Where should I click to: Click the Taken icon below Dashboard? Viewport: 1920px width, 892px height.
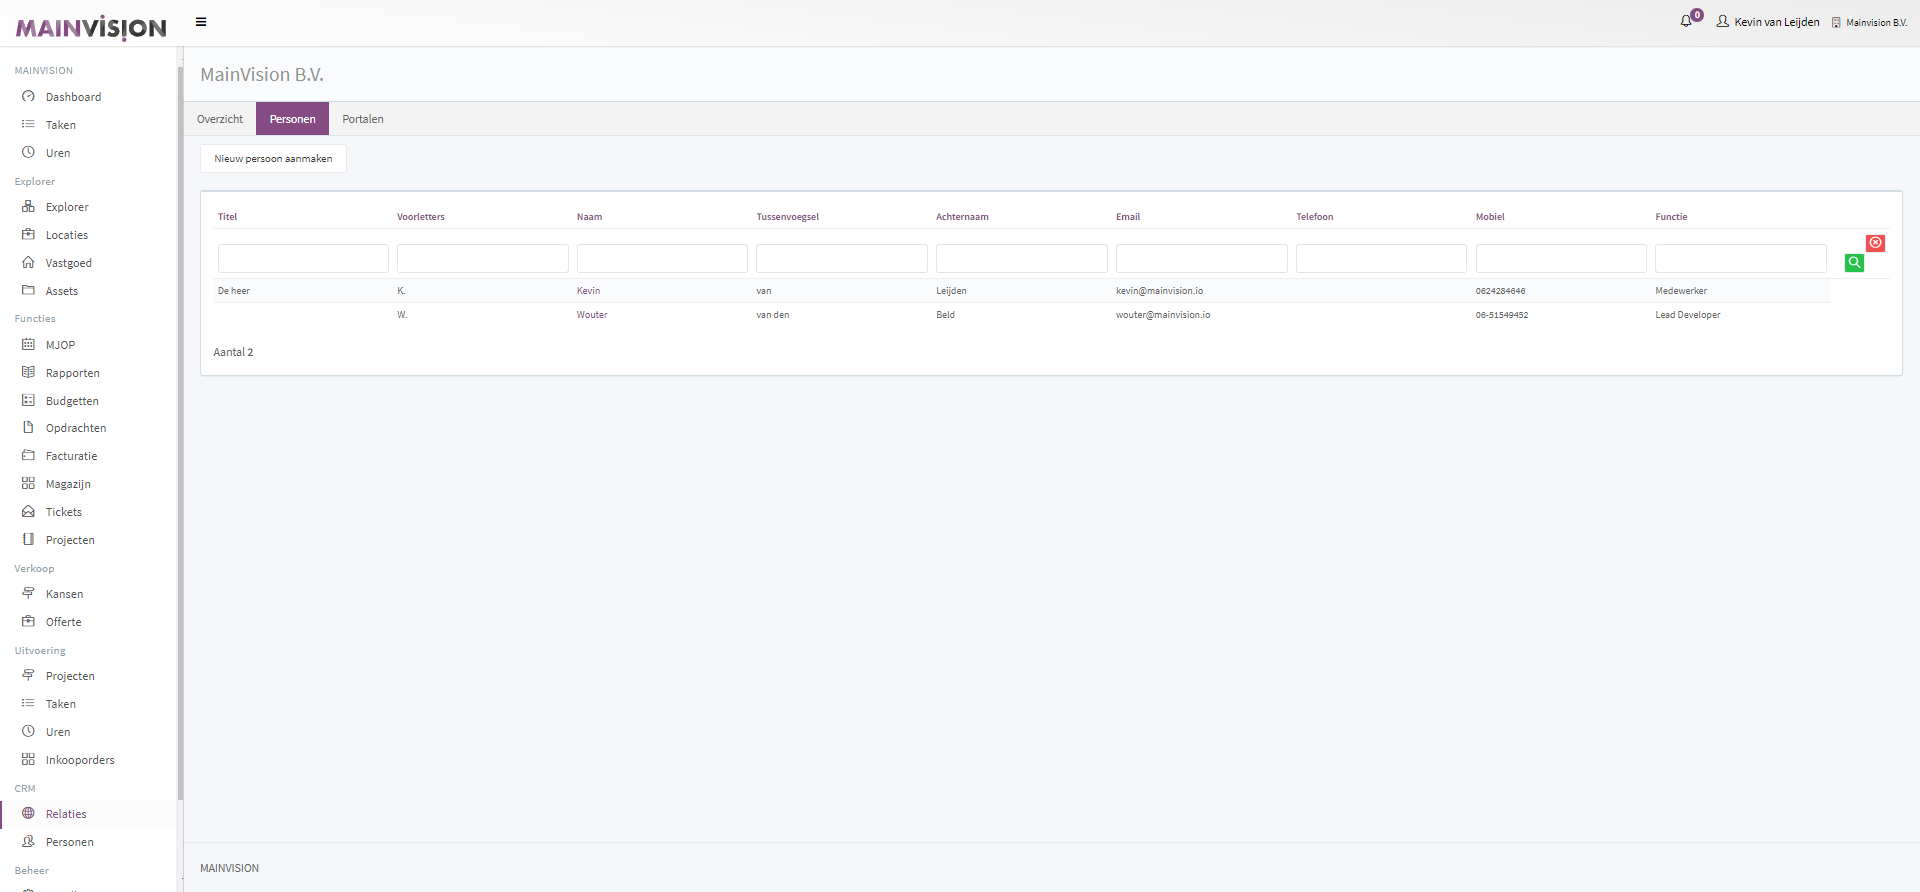(28, 125)
